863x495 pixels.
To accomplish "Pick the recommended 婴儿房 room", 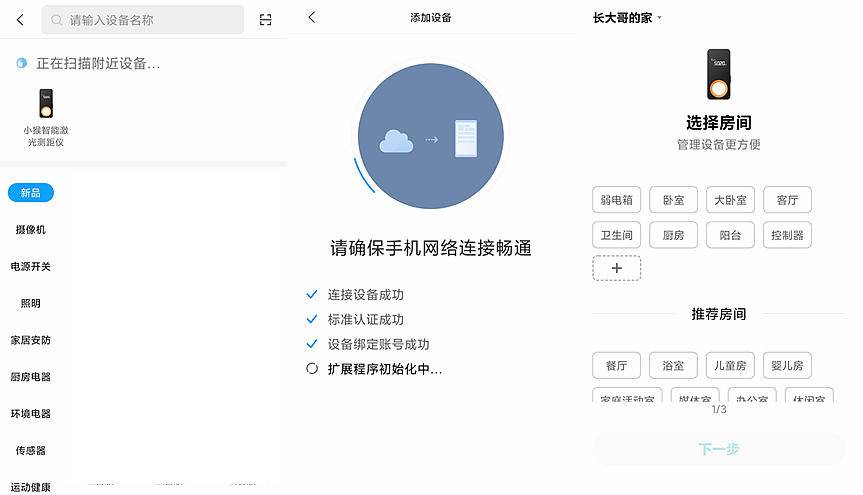I will (788, 366).
